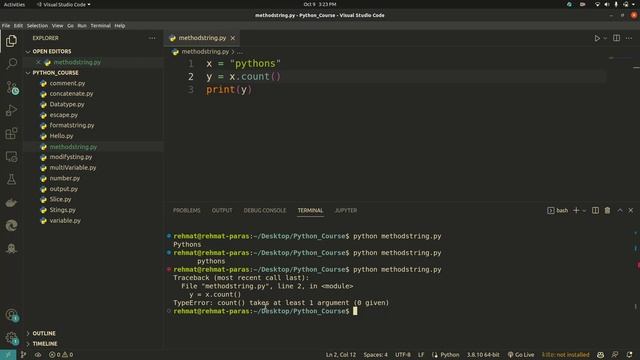
Task: Open Datatype.py in the explorer
Action: 67,104
